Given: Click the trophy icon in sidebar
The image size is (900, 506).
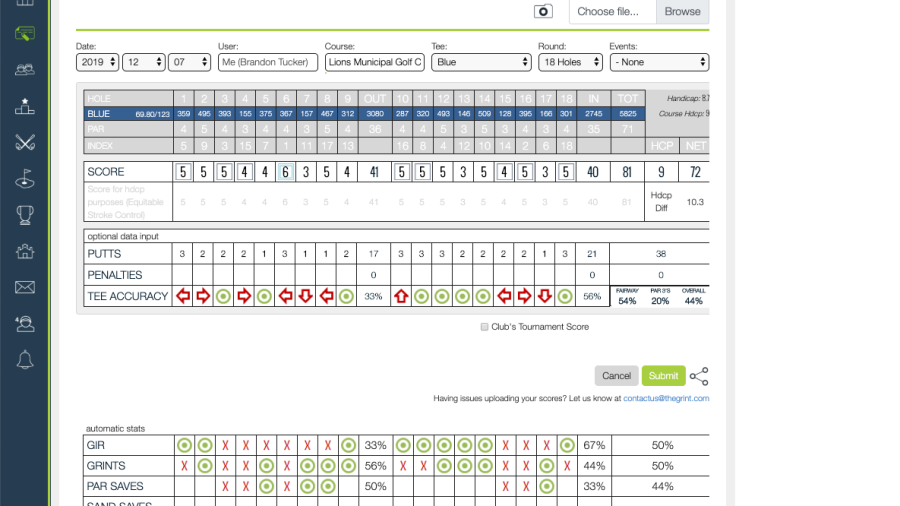Looking at the screenshot, I should 25,215.
